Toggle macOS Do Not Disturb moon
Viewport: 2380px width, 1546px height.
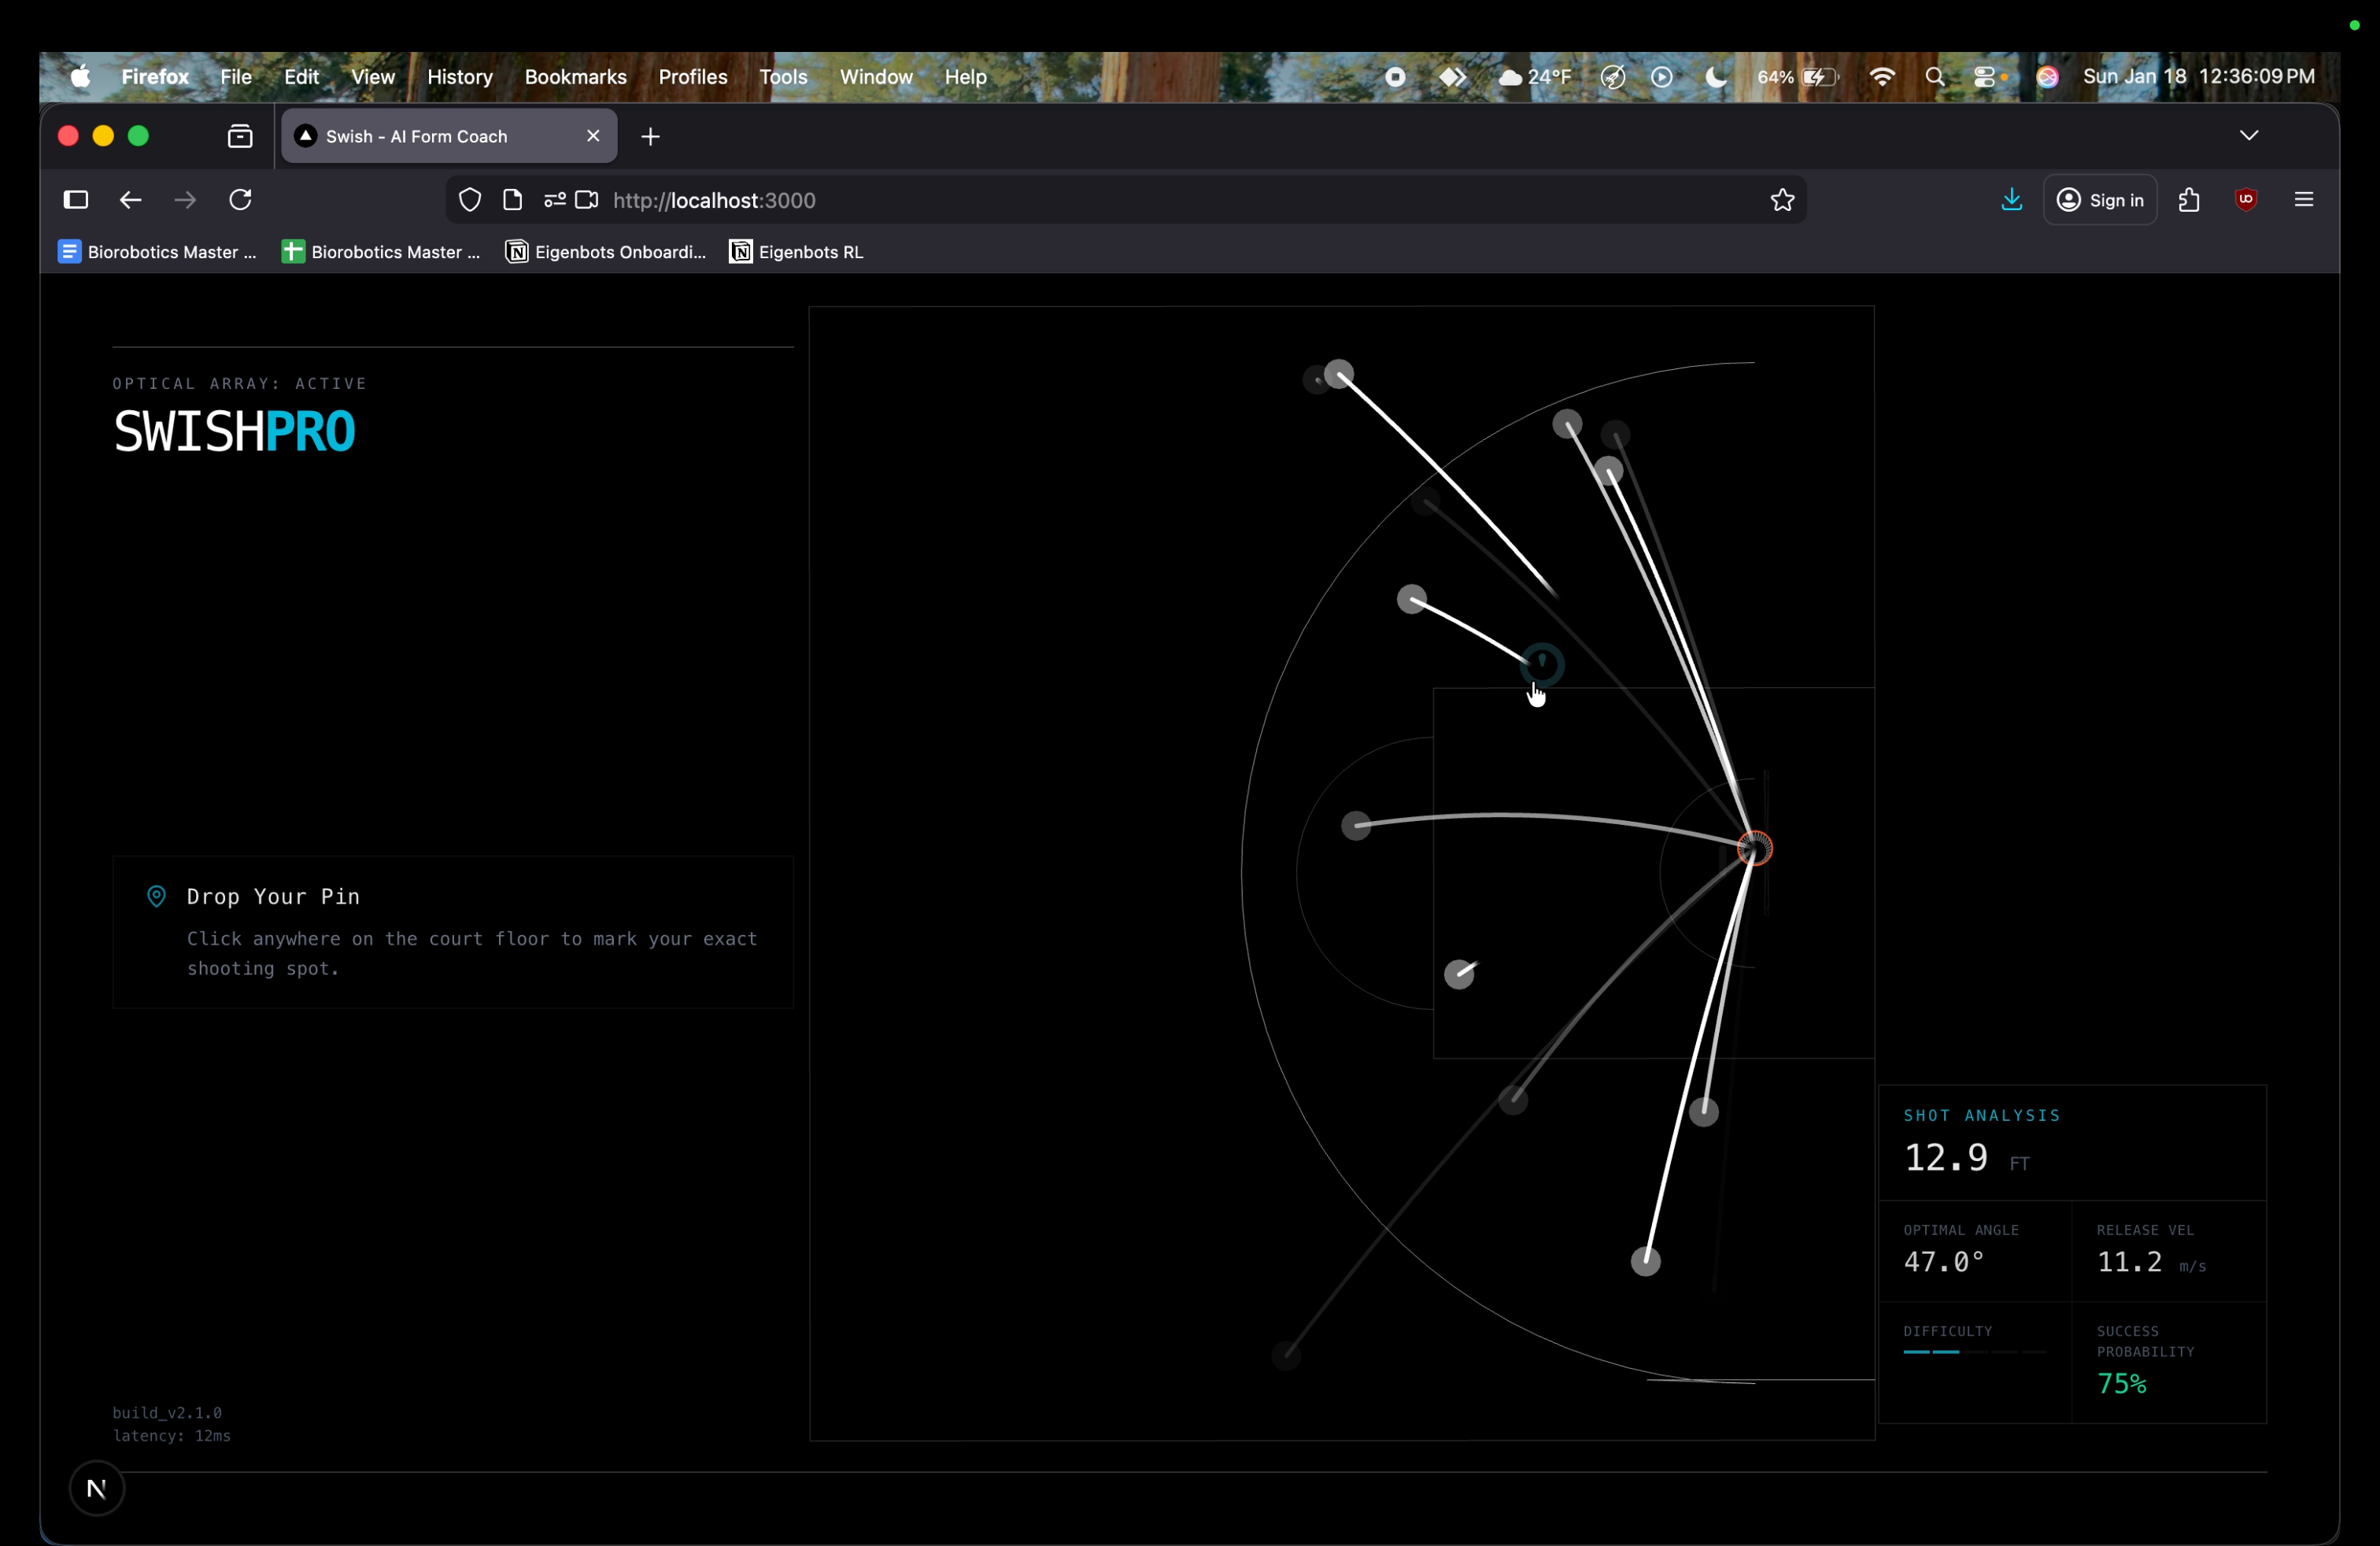[x=1716, y=77]
